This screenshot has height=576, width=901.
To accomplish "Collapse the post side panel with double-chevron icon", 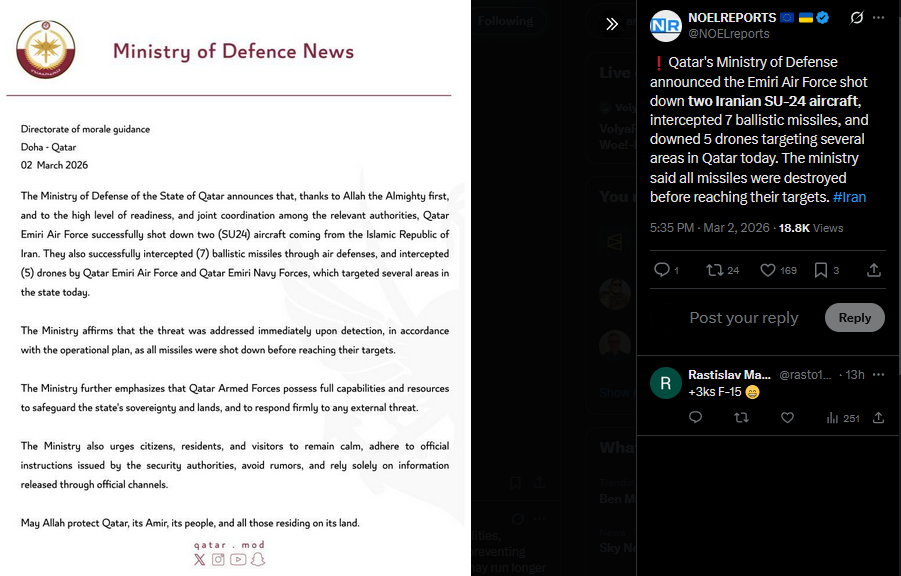I will tap(612, 24).
